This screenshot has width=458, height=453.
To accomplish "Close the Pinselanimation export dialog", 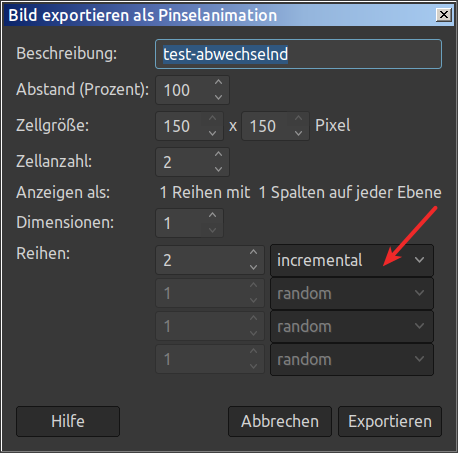I will click(444, 15).
